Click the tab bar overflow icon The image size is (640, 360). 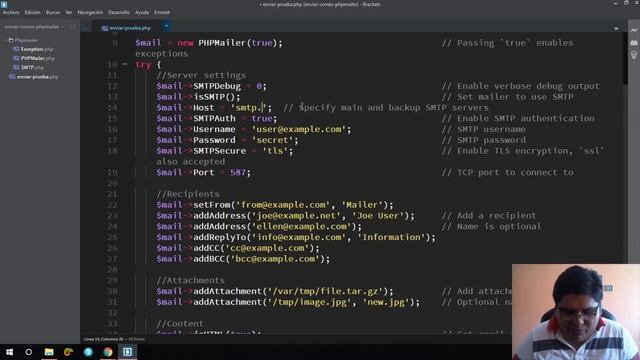(x=616, y=29)
